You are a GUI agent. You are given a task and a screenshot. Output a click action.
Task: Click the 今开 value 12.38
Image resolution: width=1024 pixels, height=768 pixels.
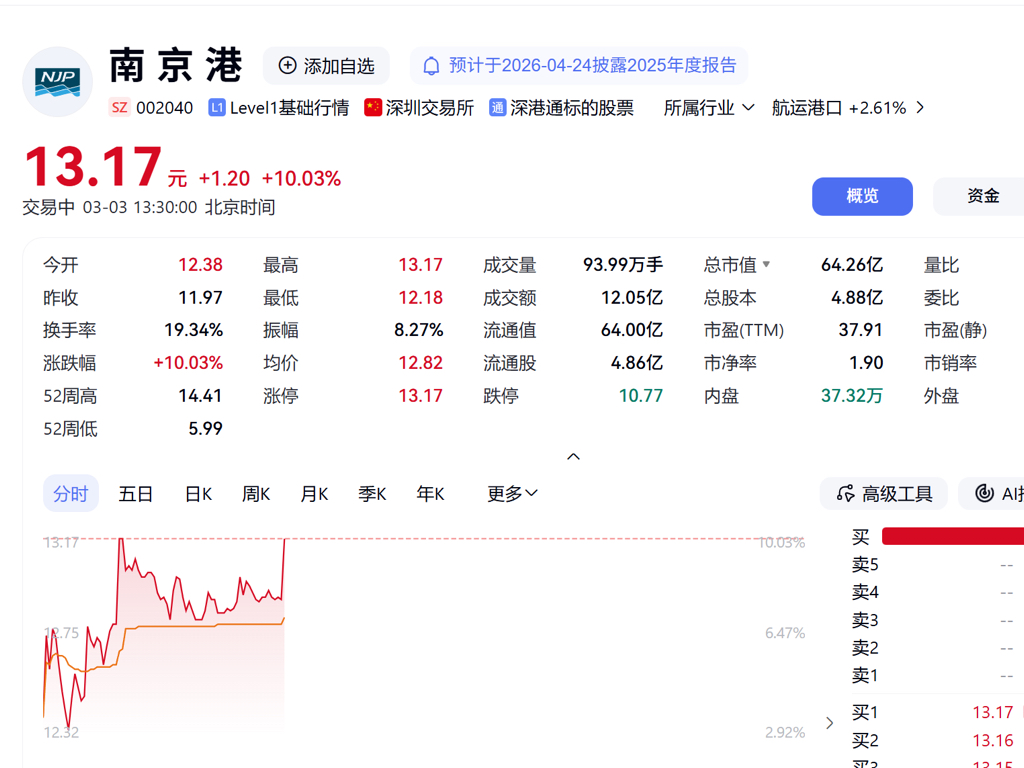coord(200,264)
